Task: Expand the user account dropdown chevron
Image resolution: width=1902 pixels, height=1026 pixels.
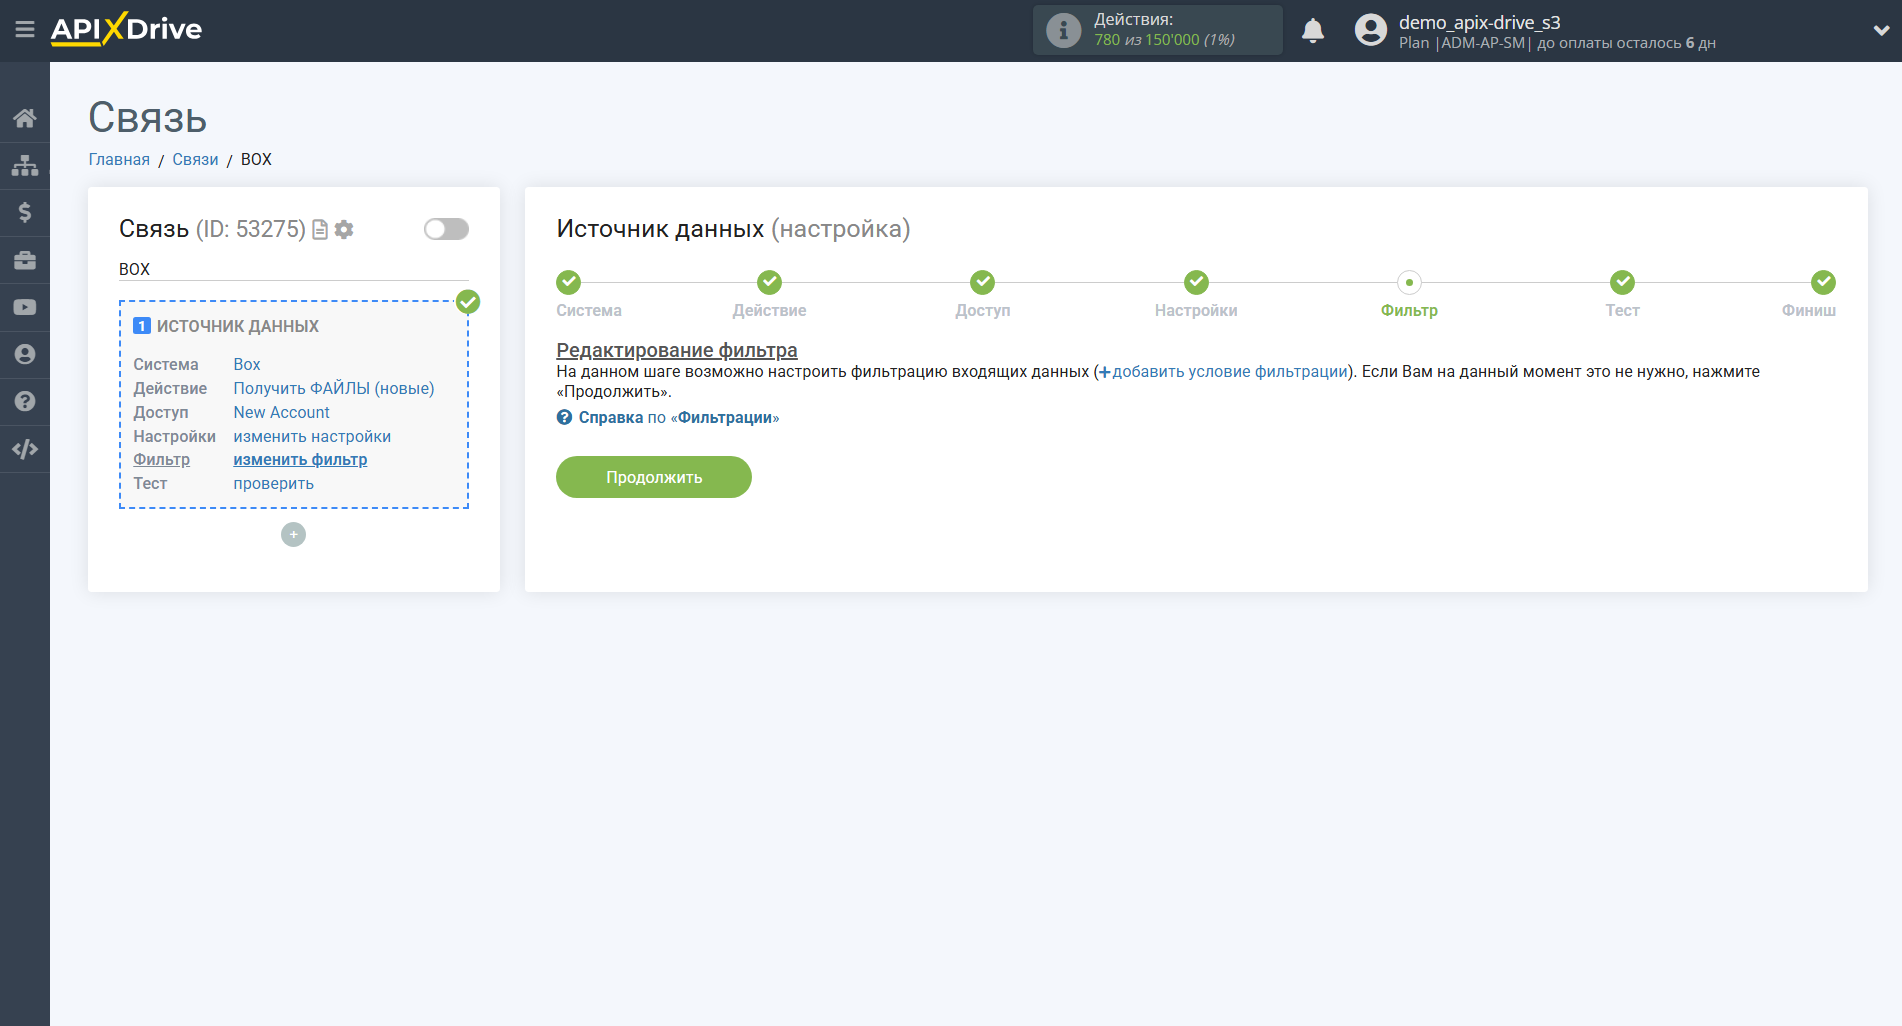Action: pyautogui.click(x=1880, y=31)
